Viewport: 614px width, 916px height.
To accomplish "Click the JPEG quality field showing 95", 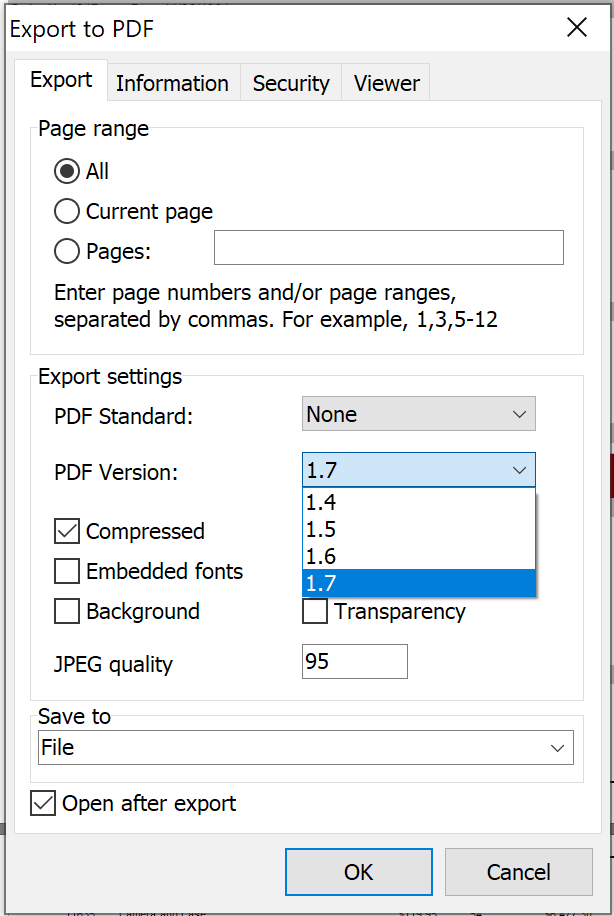I will 355,661.
